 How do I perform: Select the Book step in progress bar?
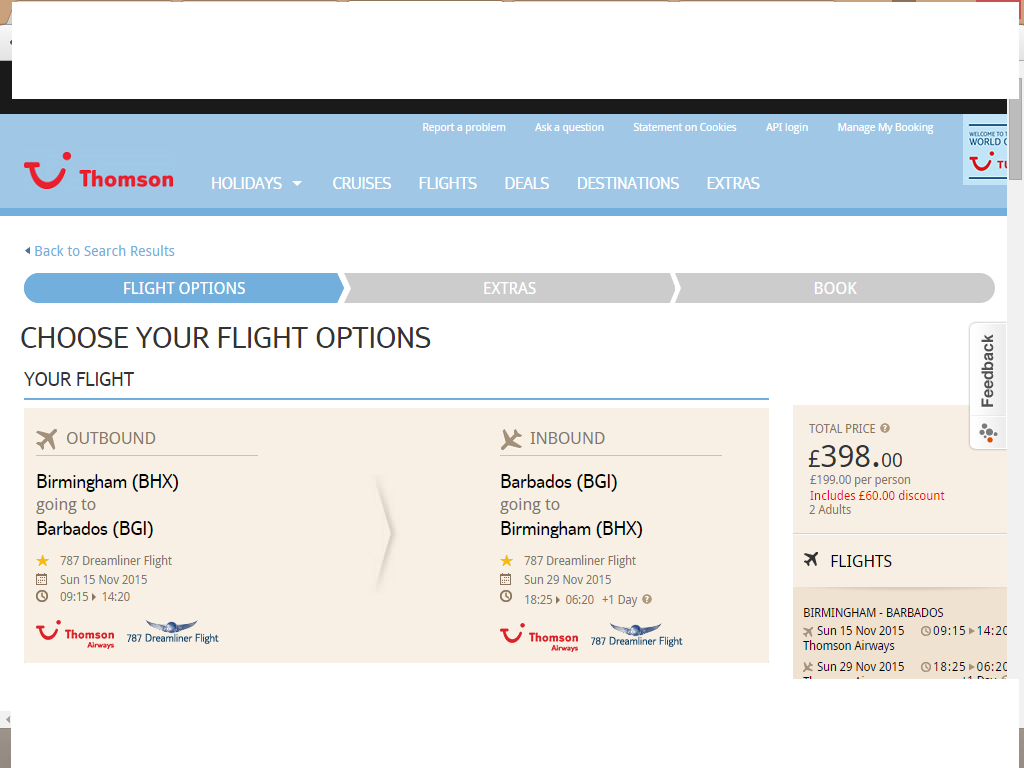pyautogui.click(x=835, y=288)
